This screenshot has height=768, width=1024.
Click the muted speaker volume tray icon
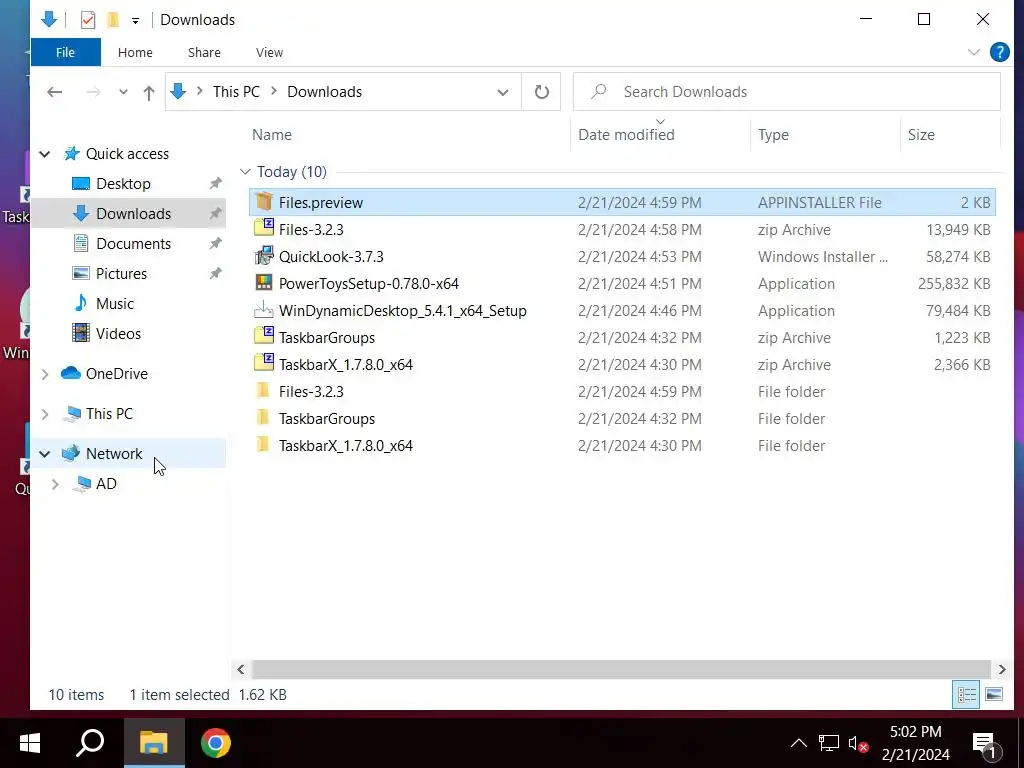point(858,743)
